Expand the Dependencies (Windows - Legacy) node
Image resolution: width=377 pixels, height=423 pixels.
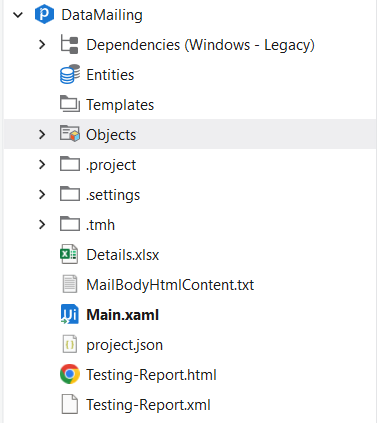(x=42, y=45)
